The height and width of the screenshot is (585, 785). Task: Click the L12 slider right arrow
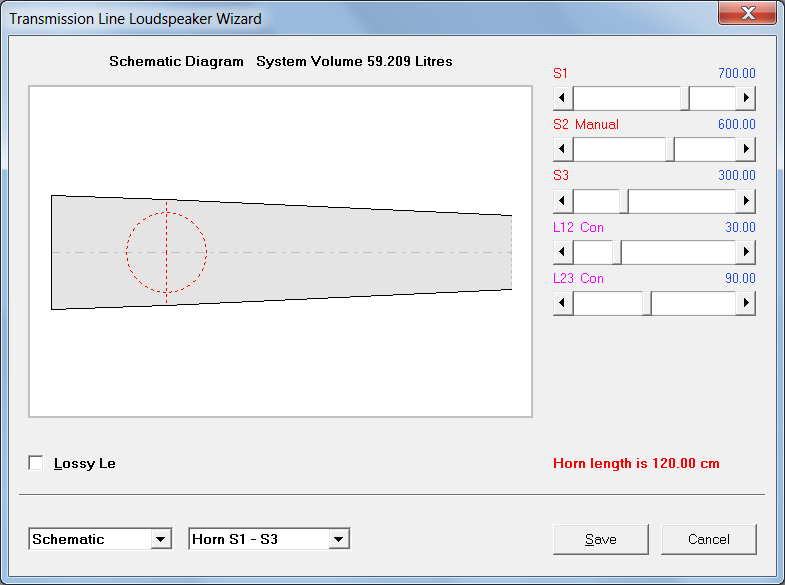tap(745, 252)
